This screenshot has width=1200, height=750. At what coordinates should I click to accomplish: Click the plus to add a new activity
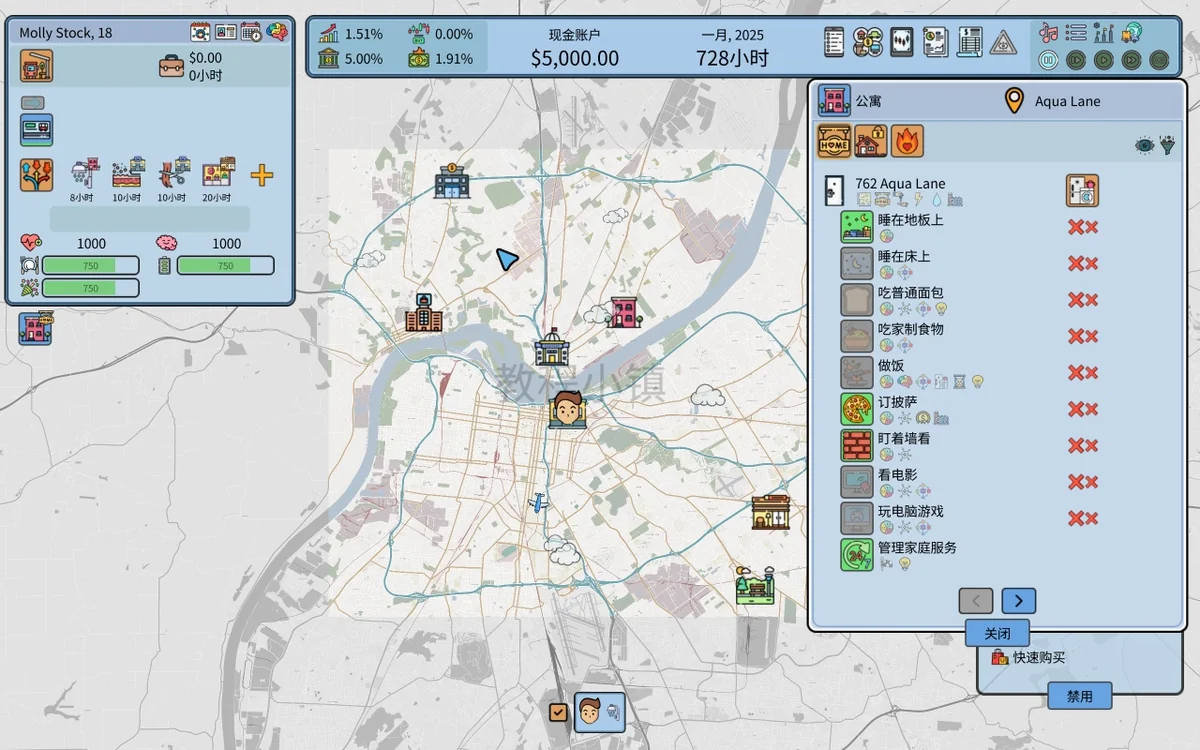[261, 175]
